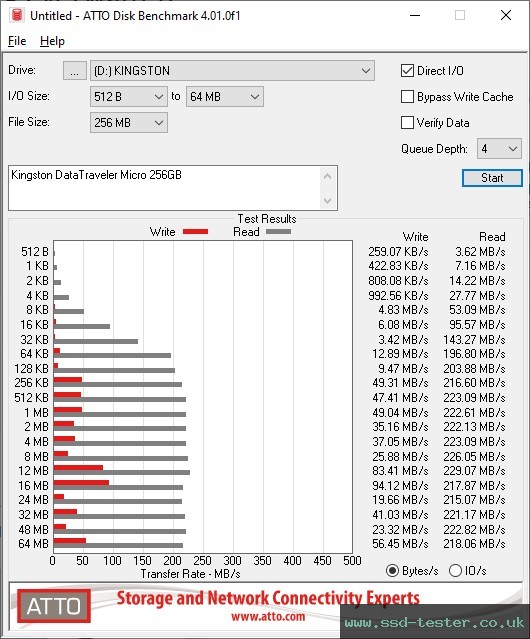
Task: Click the Test Results heading
Action: (267, 219)
